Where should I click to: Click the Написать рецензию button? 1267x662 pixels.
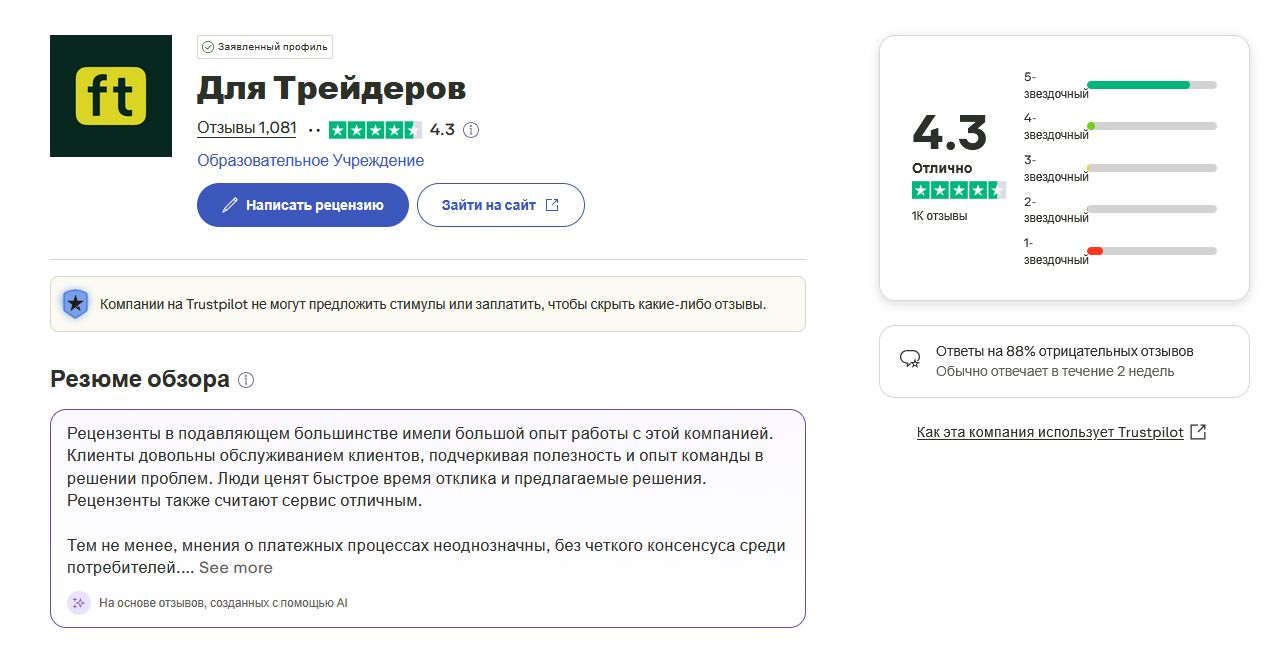303,205
